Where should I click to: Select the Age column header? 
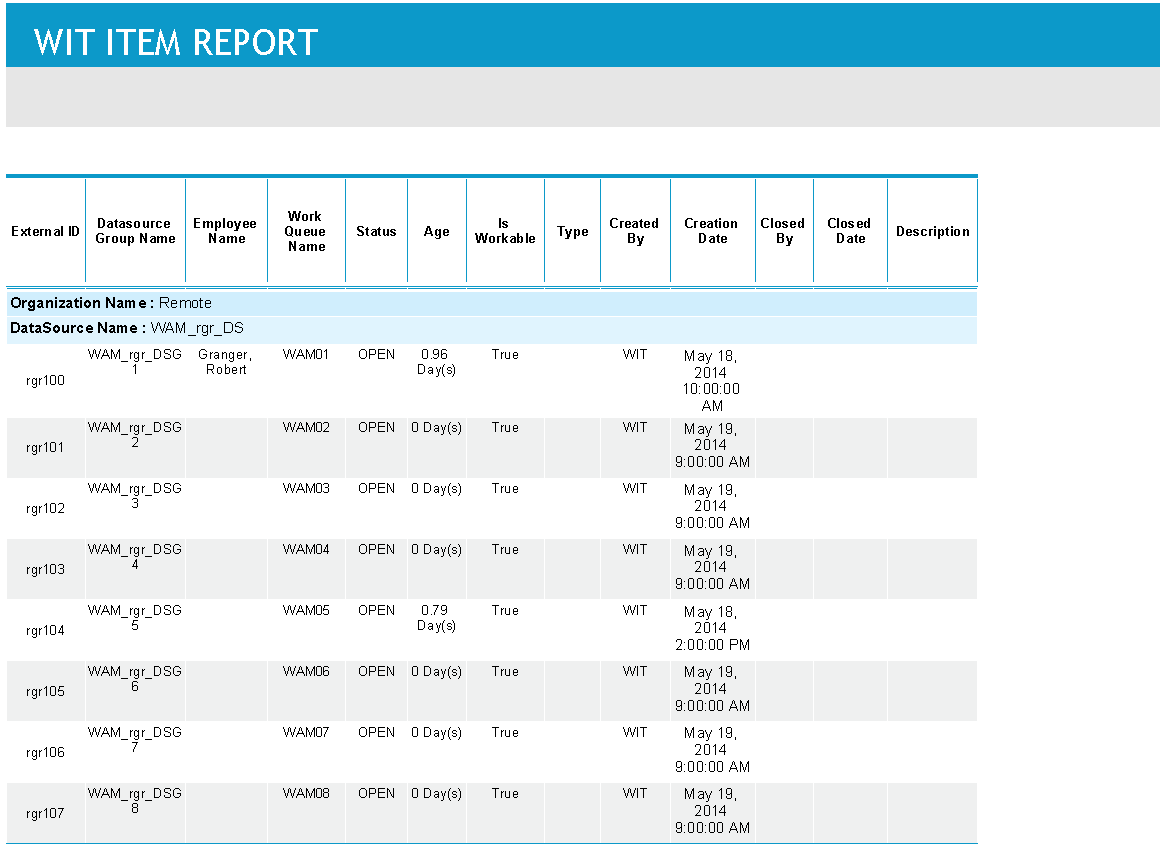(436, 232)
